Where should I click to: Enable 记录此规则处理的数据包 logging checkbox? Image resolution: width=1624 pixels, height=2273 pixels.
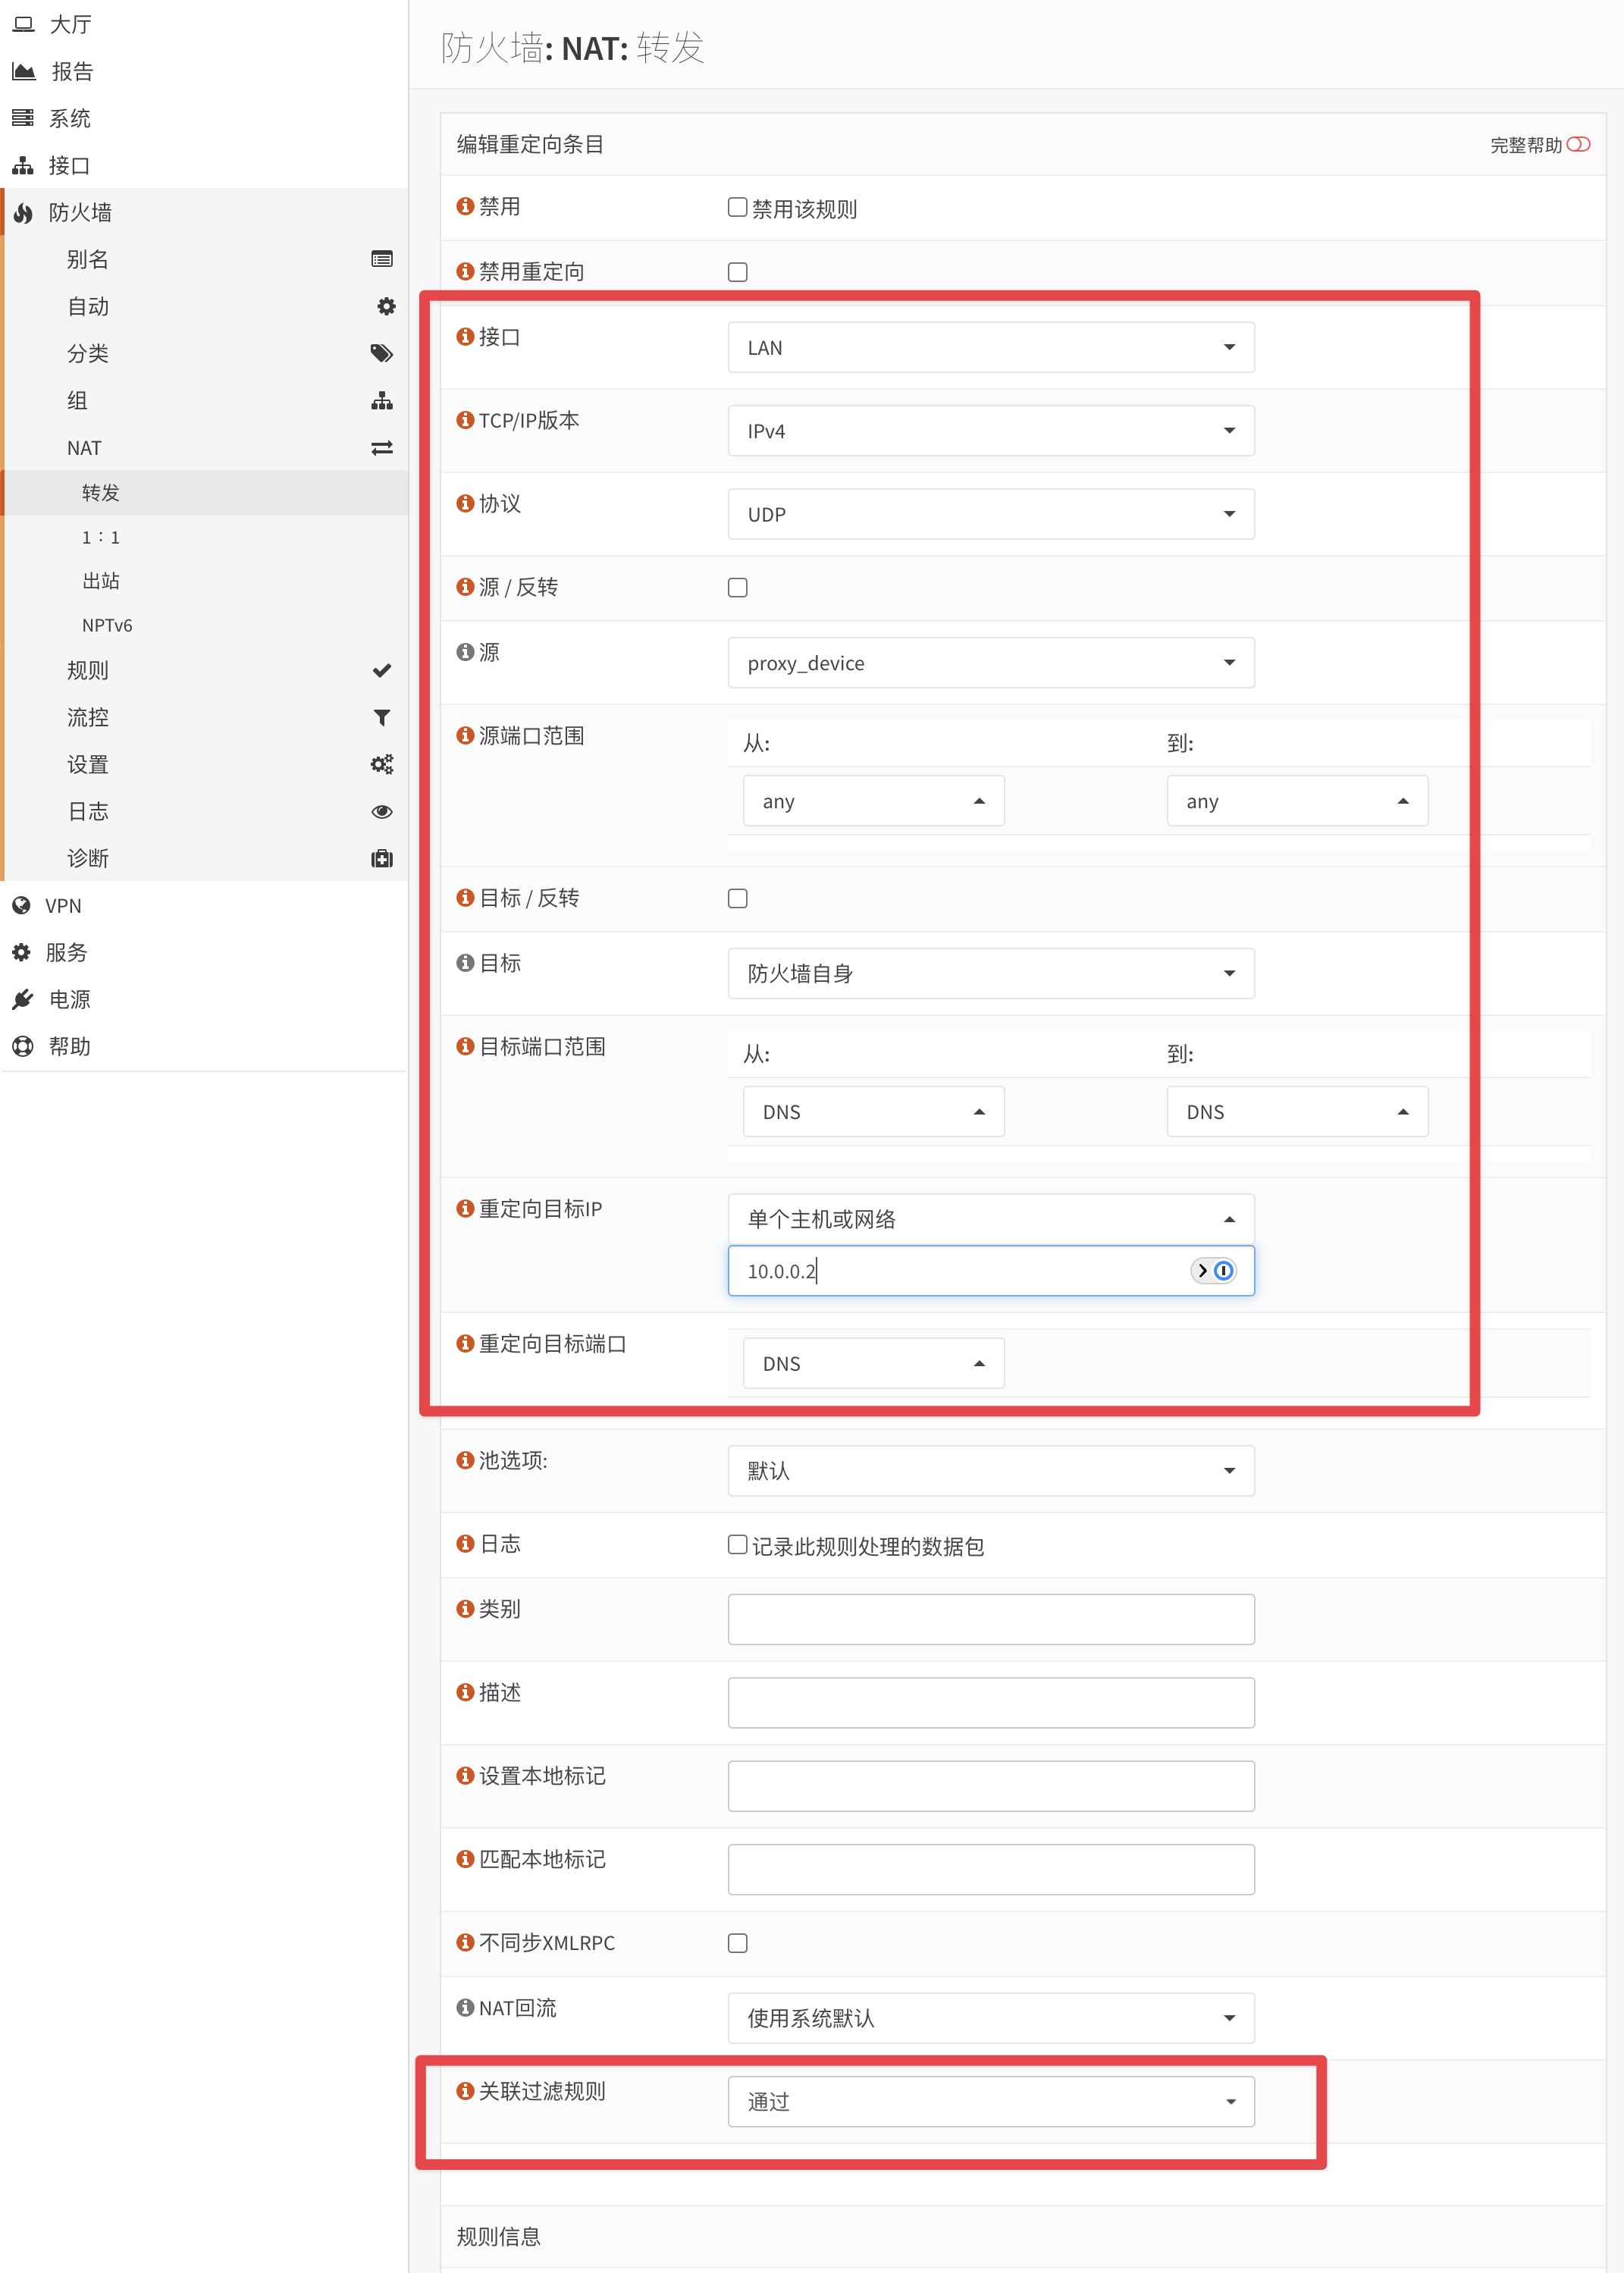738,1544
